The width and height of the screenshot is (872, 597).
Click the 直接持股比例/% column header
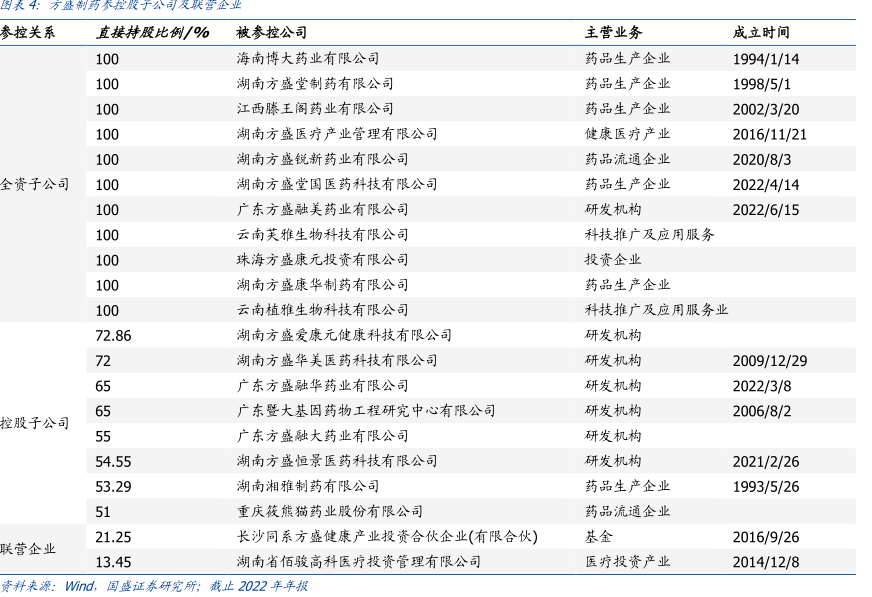[x=152, y=32]
